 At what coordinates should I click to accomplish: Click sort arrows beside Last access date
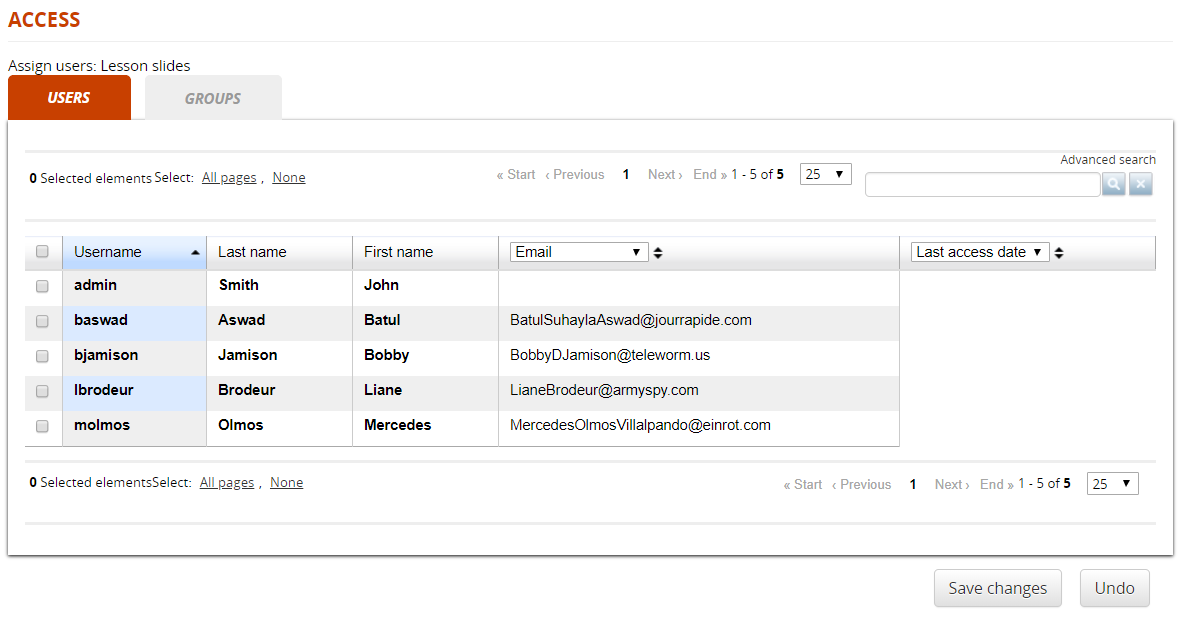pos(1059,253)
